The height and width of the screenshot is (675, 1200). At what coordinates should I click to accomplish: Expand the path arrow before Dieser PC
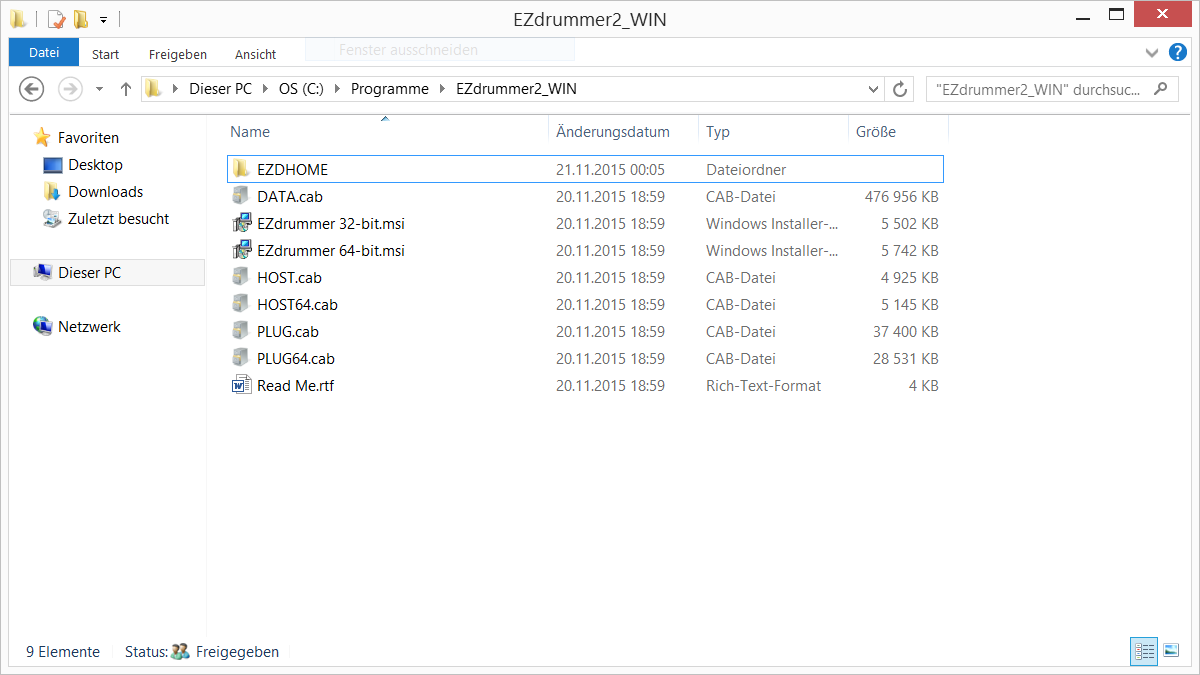pyautogui.click(x=176, y=89)
